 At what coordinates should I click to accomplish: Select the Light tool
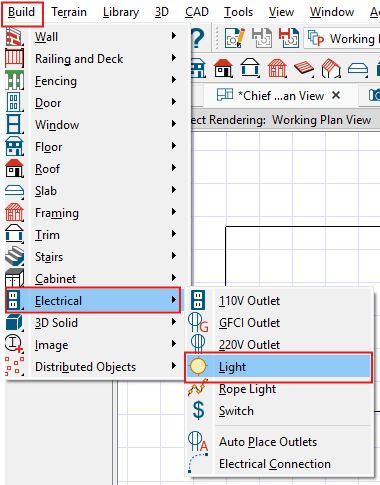[279, 367]
